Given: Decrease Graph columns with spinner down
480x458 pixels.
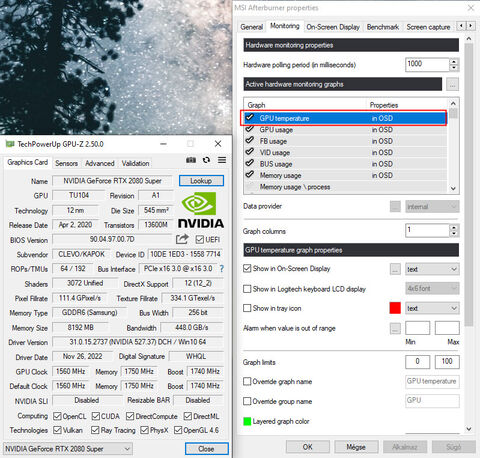Looking at the screenshot, I should coord(454,234).
